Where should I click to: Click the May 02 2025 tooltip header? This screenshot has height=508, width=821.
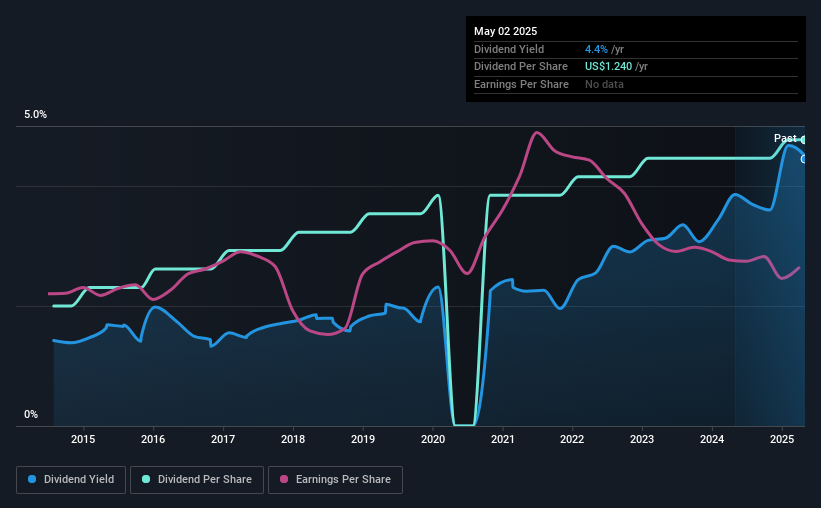[505, 31]
